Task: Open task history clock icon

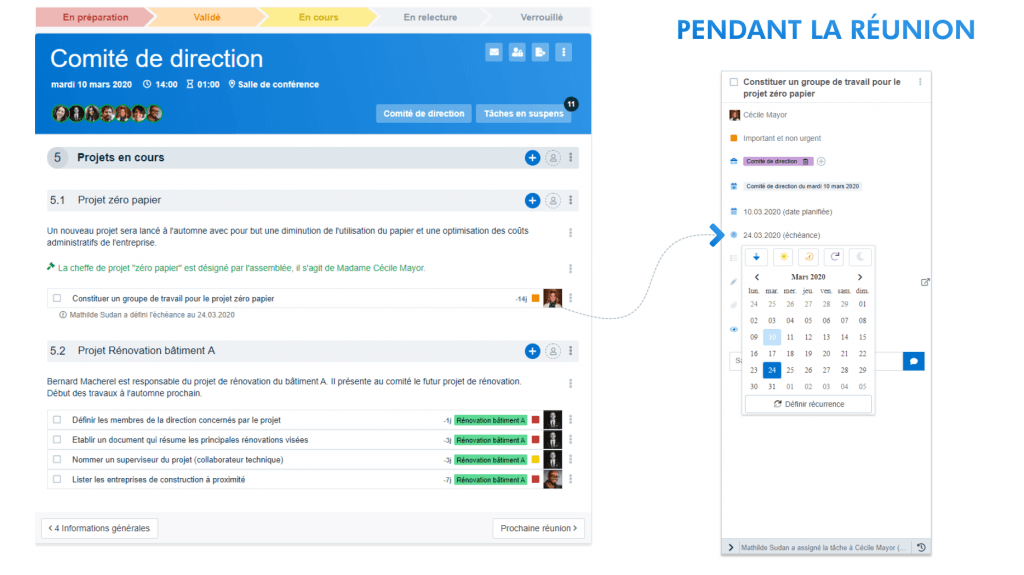Action: (x=921, y=548)
